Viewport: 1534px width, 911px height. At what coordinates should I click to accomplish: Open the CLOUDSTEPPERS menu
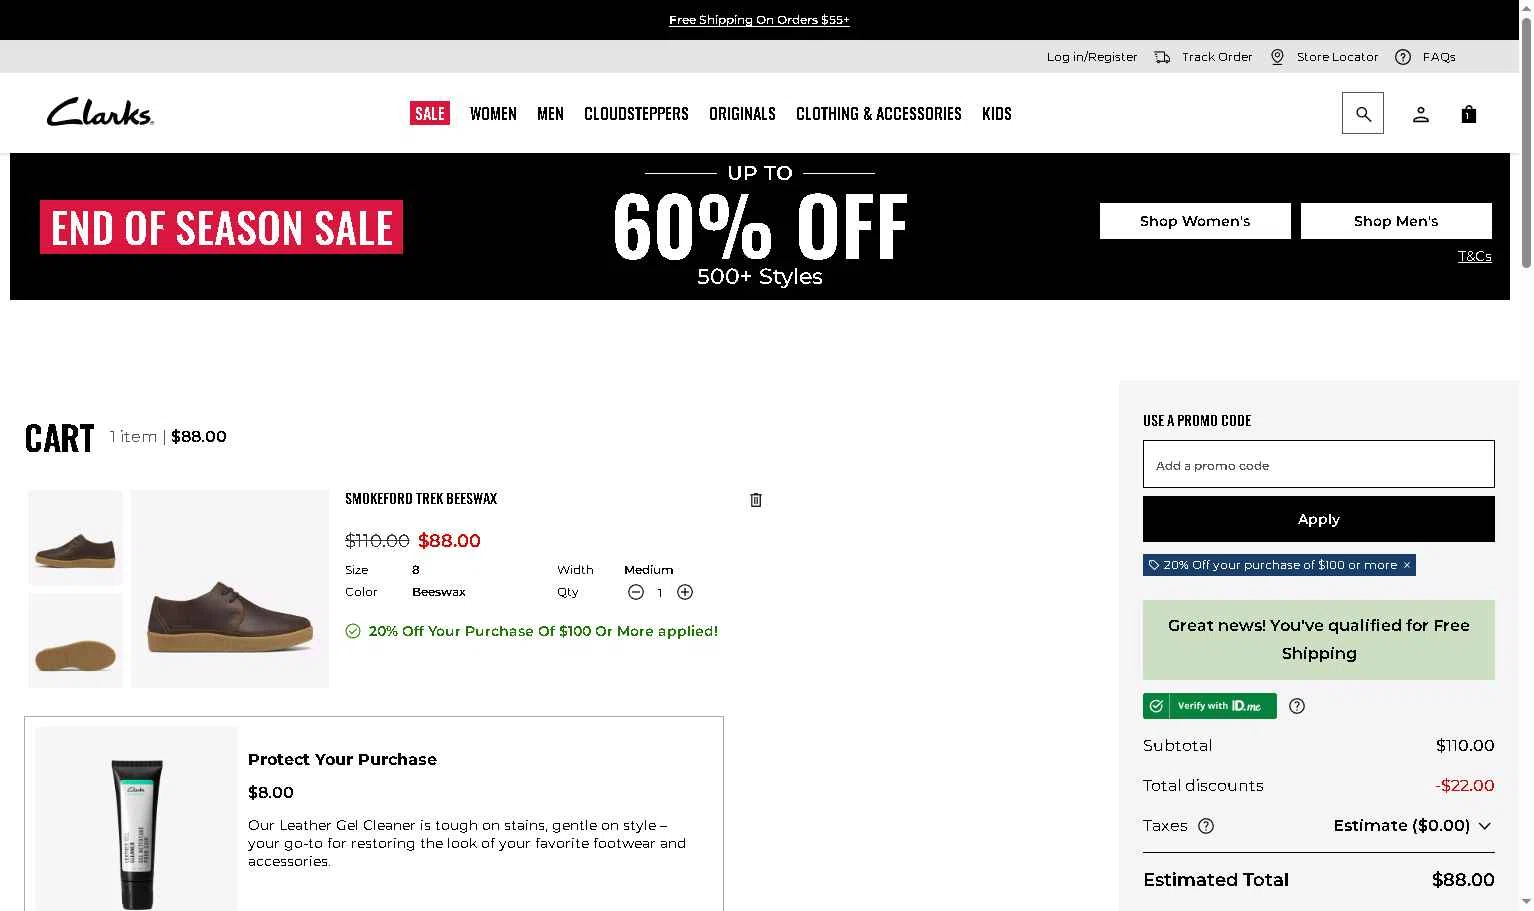coord(636,114)
